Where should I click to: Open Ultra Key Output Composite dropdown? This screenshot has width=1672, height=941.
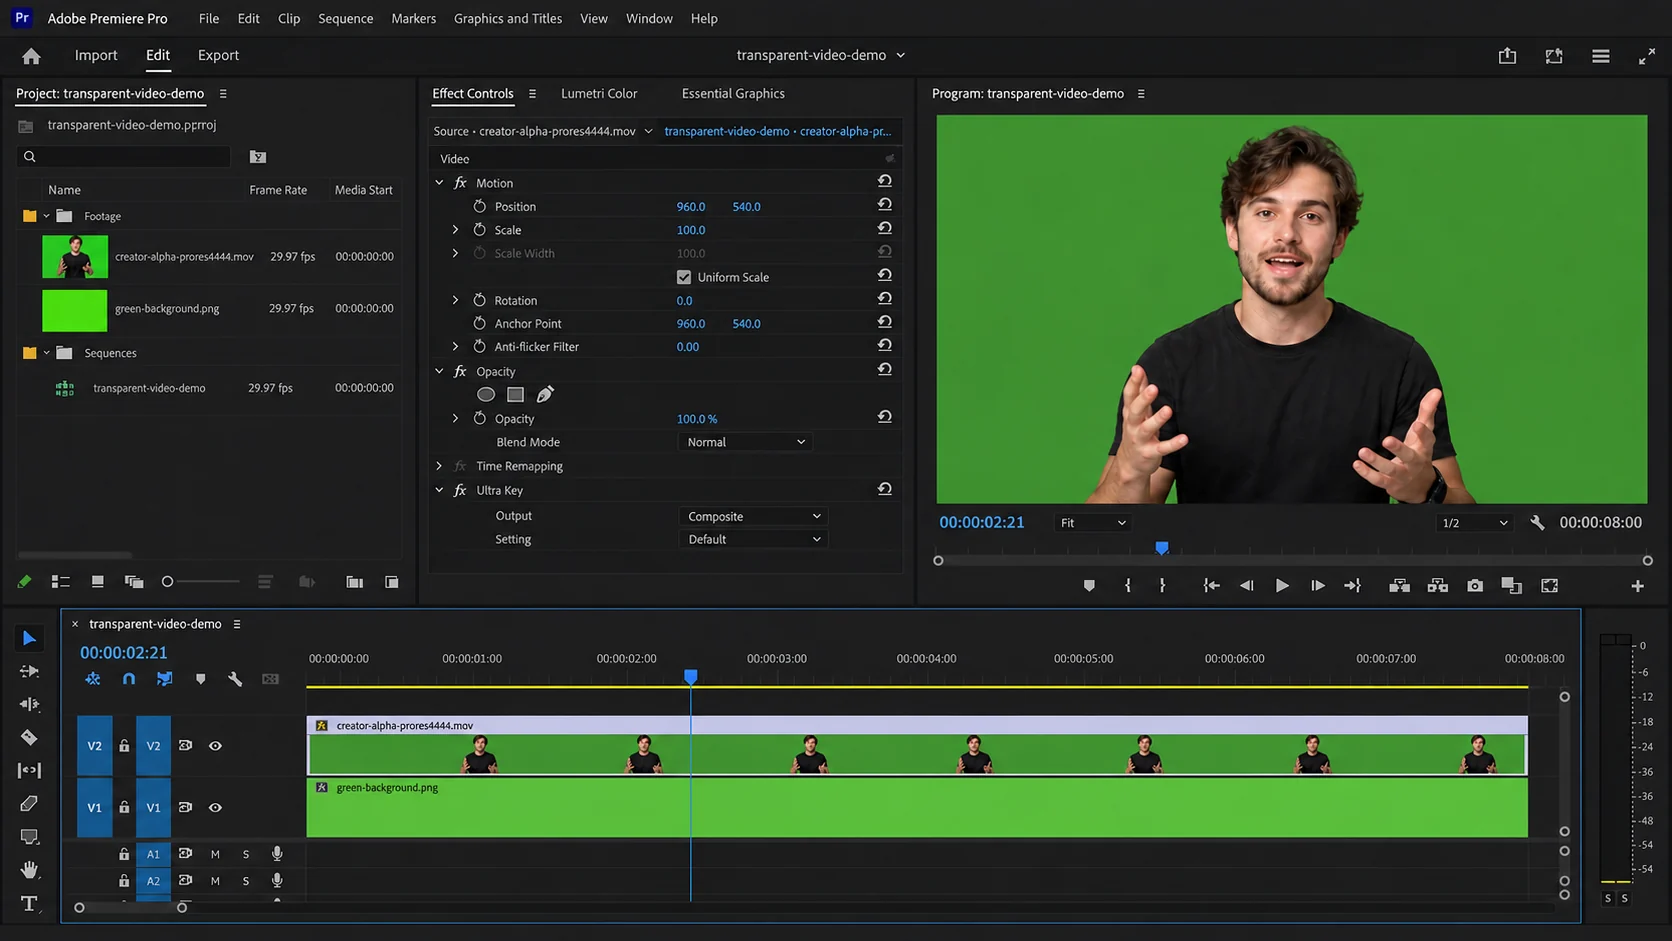coord(753,516)
